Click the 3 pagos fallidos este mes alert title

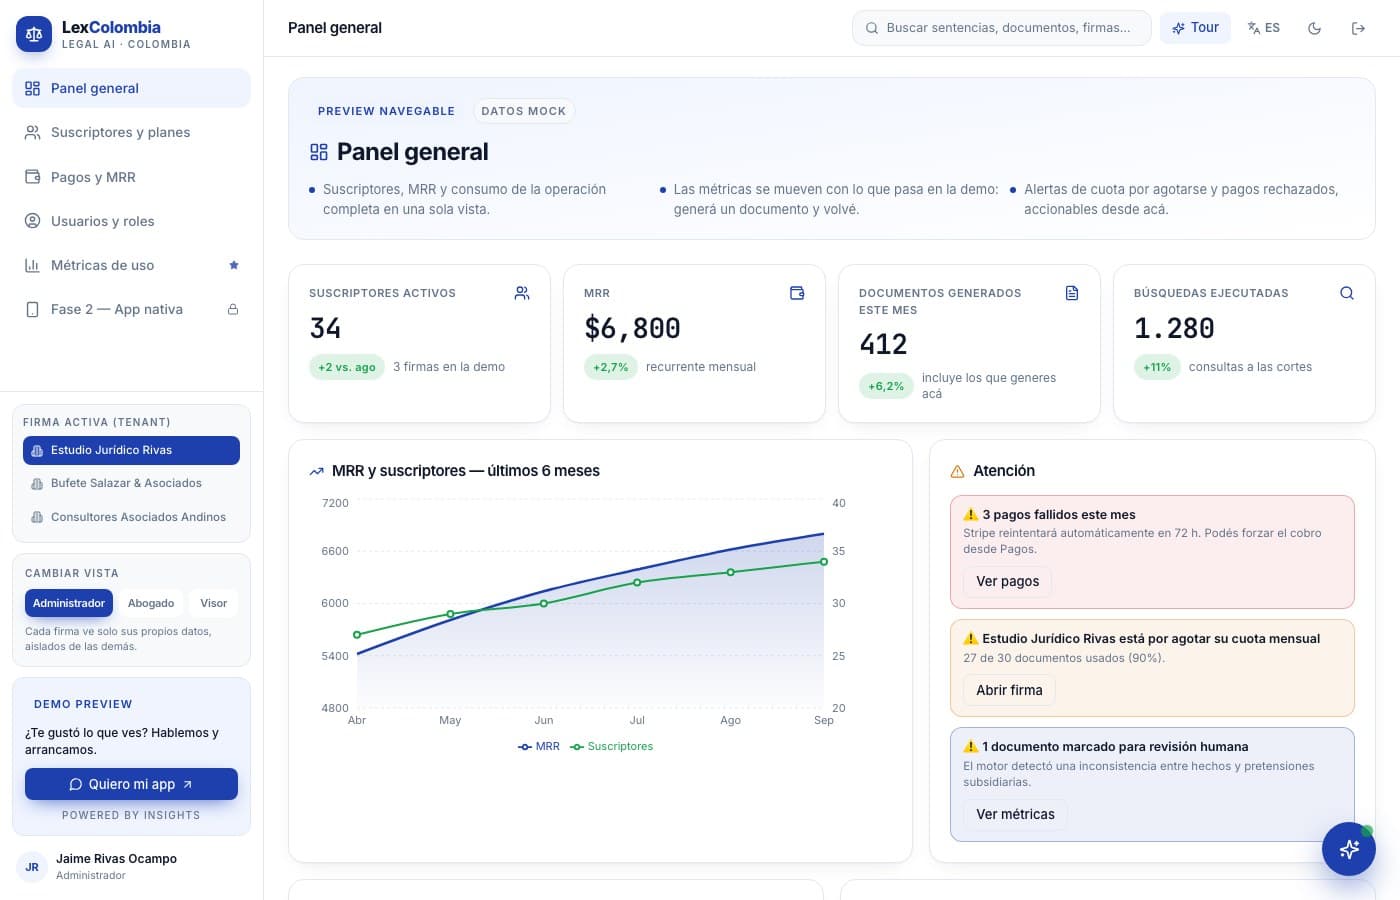1058,515
